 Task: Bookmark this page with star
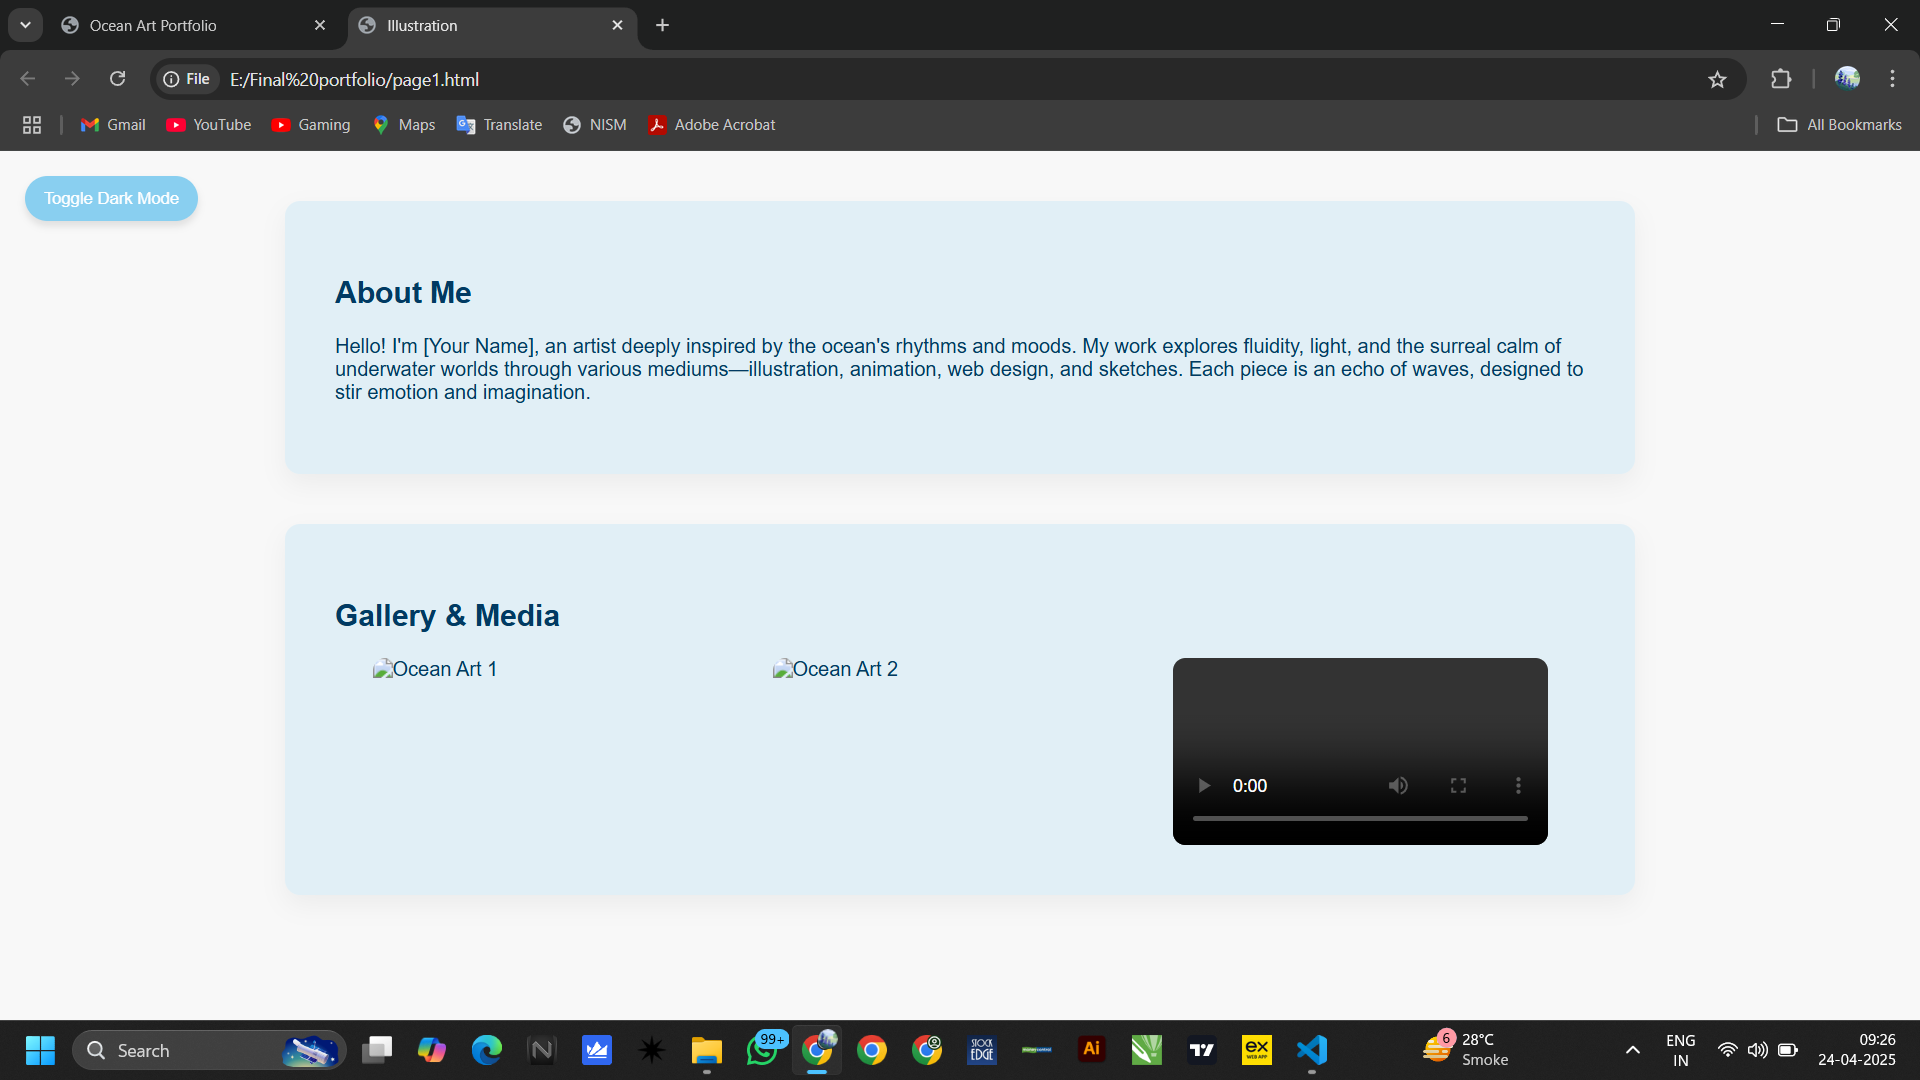(x=1717, y=80)
